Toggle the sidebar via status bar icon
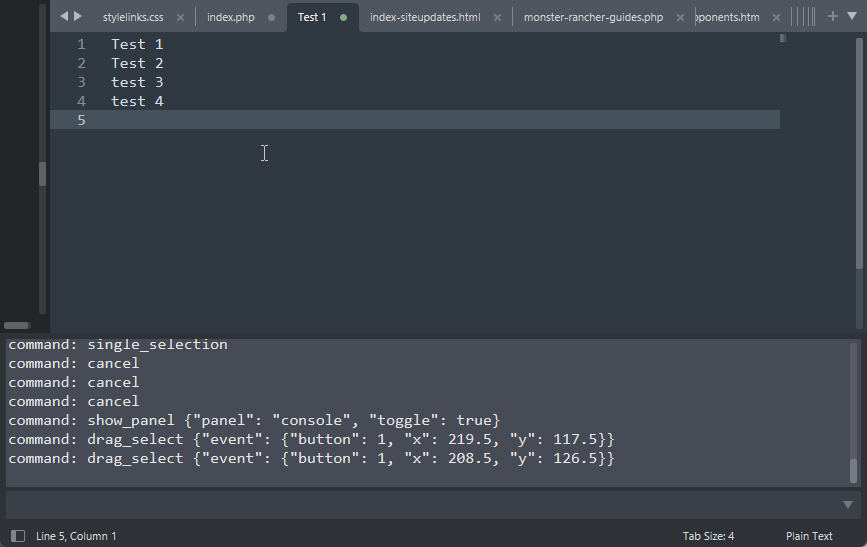 (x=17, y=536)
